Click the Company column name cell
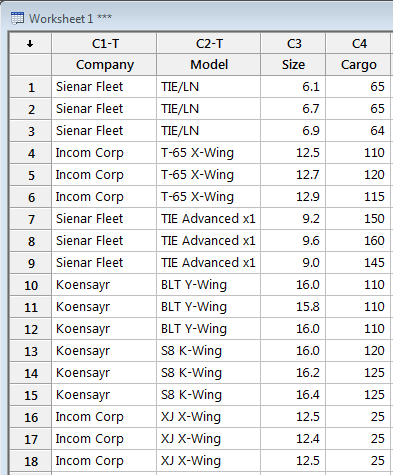This screenshot has width=393, height=475. point(104,65)
